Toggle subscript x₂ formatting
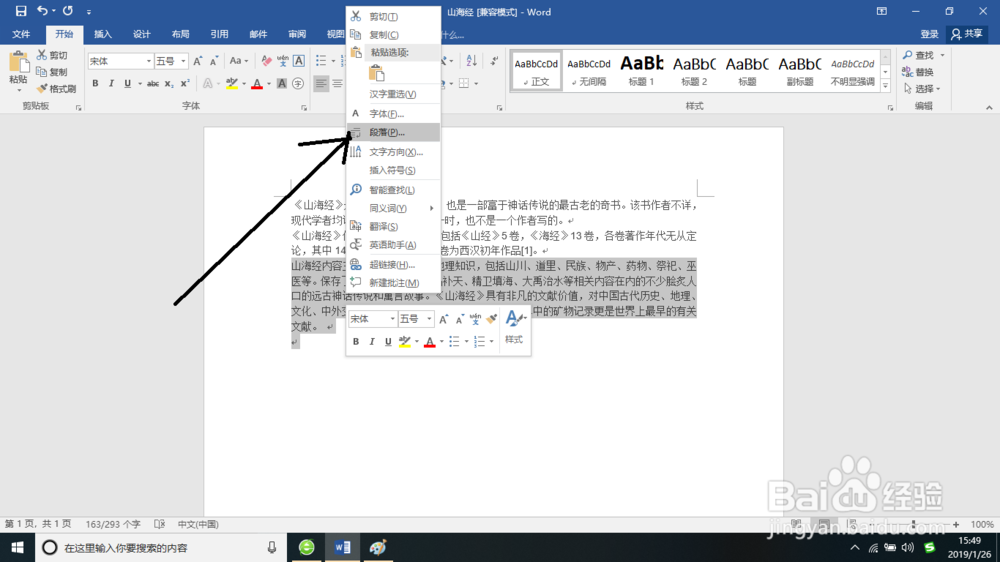The width and height of the screenshot is (1000, 562). 168,84
